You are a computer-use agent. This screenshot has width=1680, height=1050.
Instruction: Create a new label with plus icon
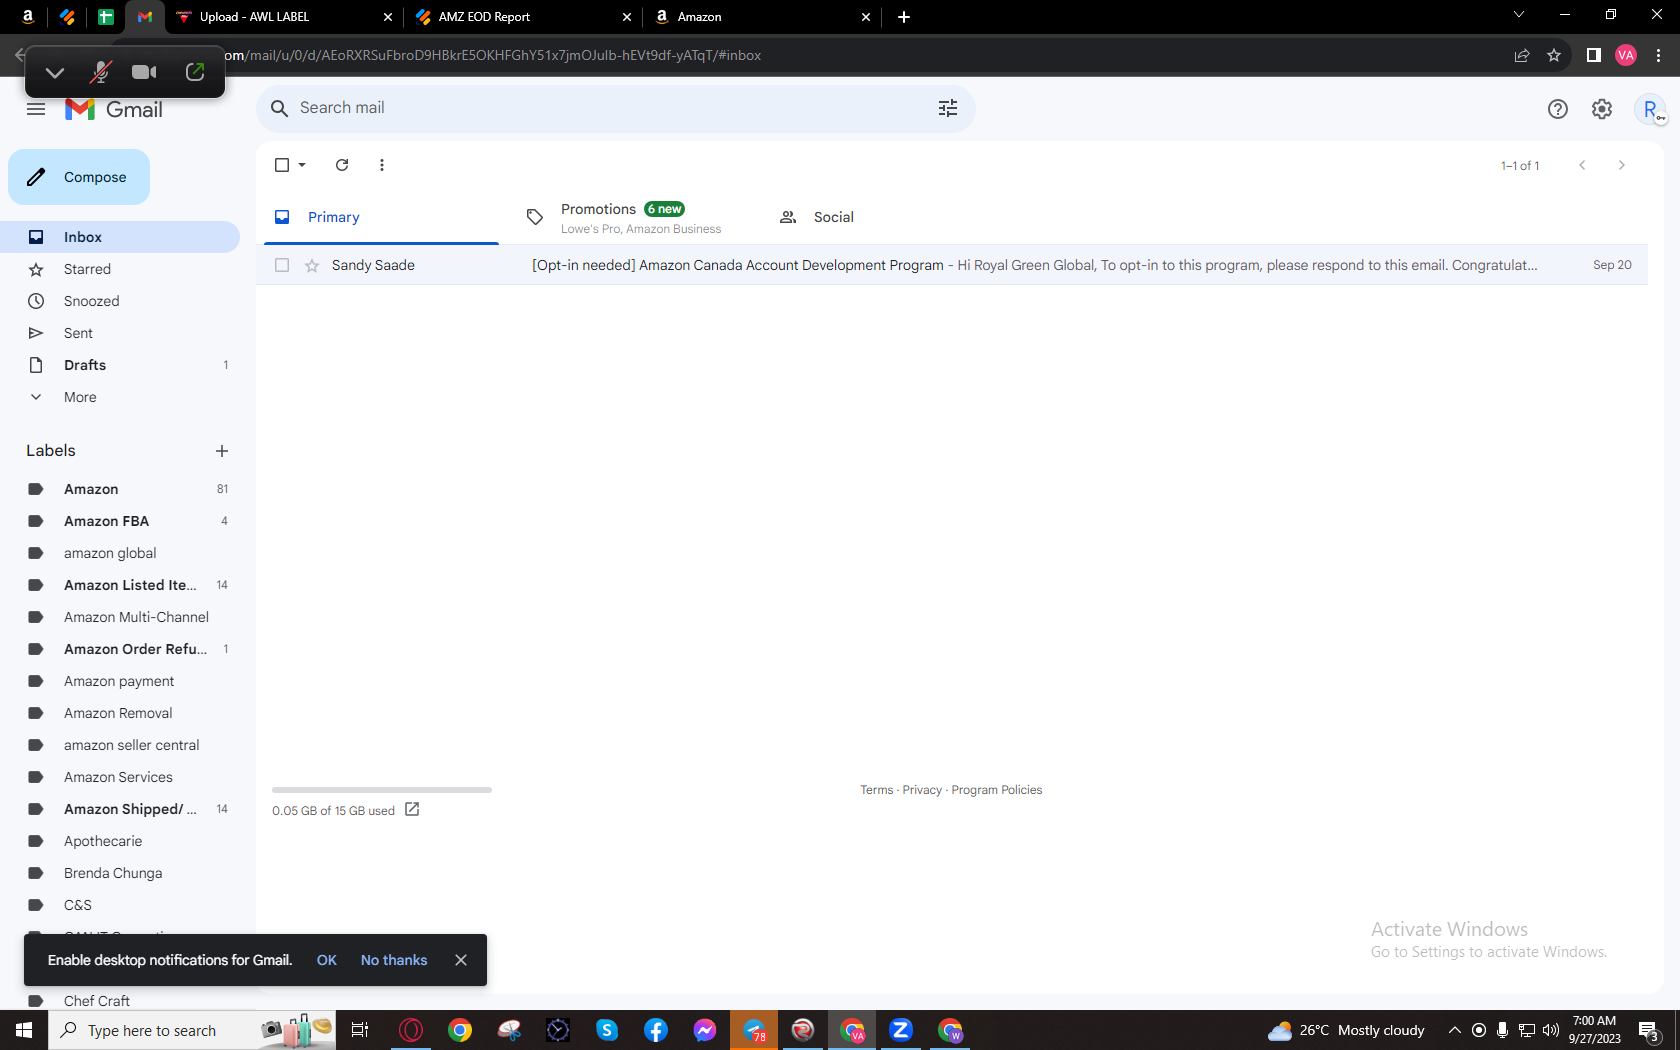point(222,451)
